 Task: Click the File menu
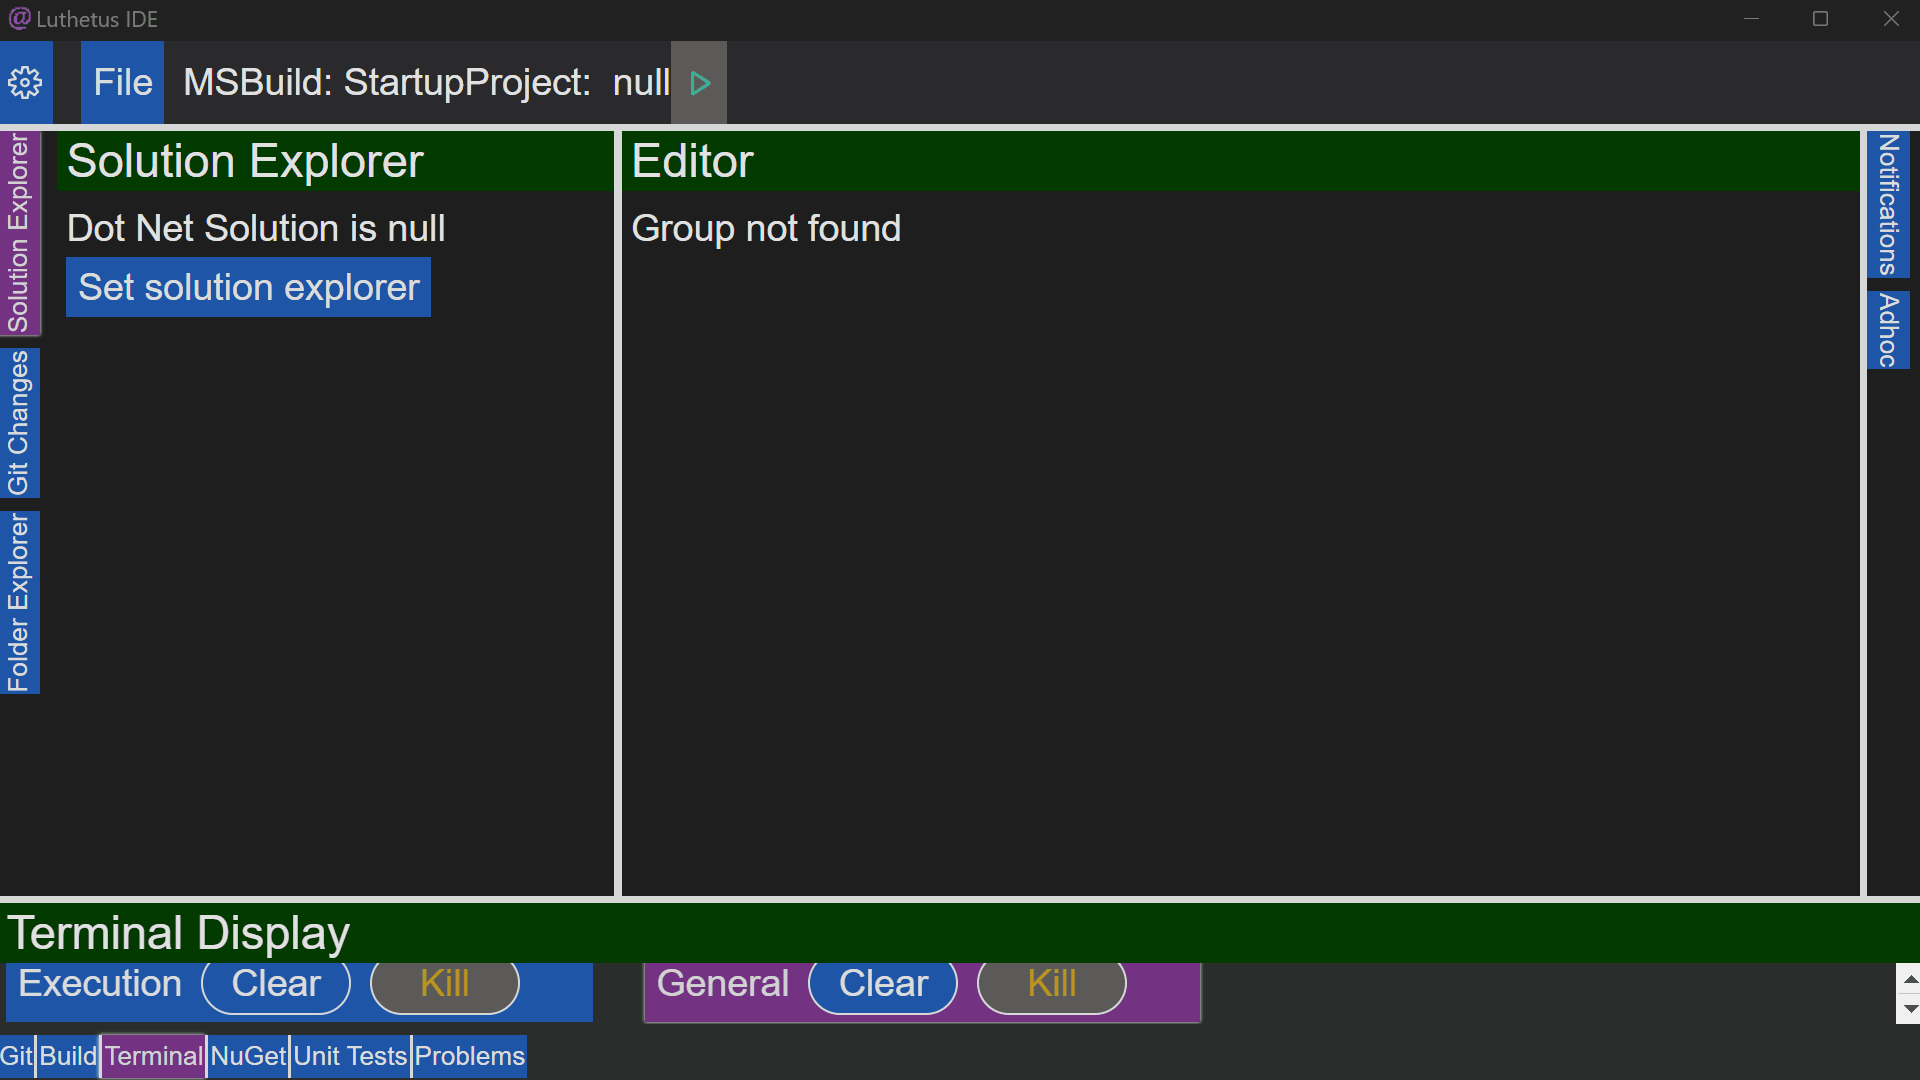point(121,82)
